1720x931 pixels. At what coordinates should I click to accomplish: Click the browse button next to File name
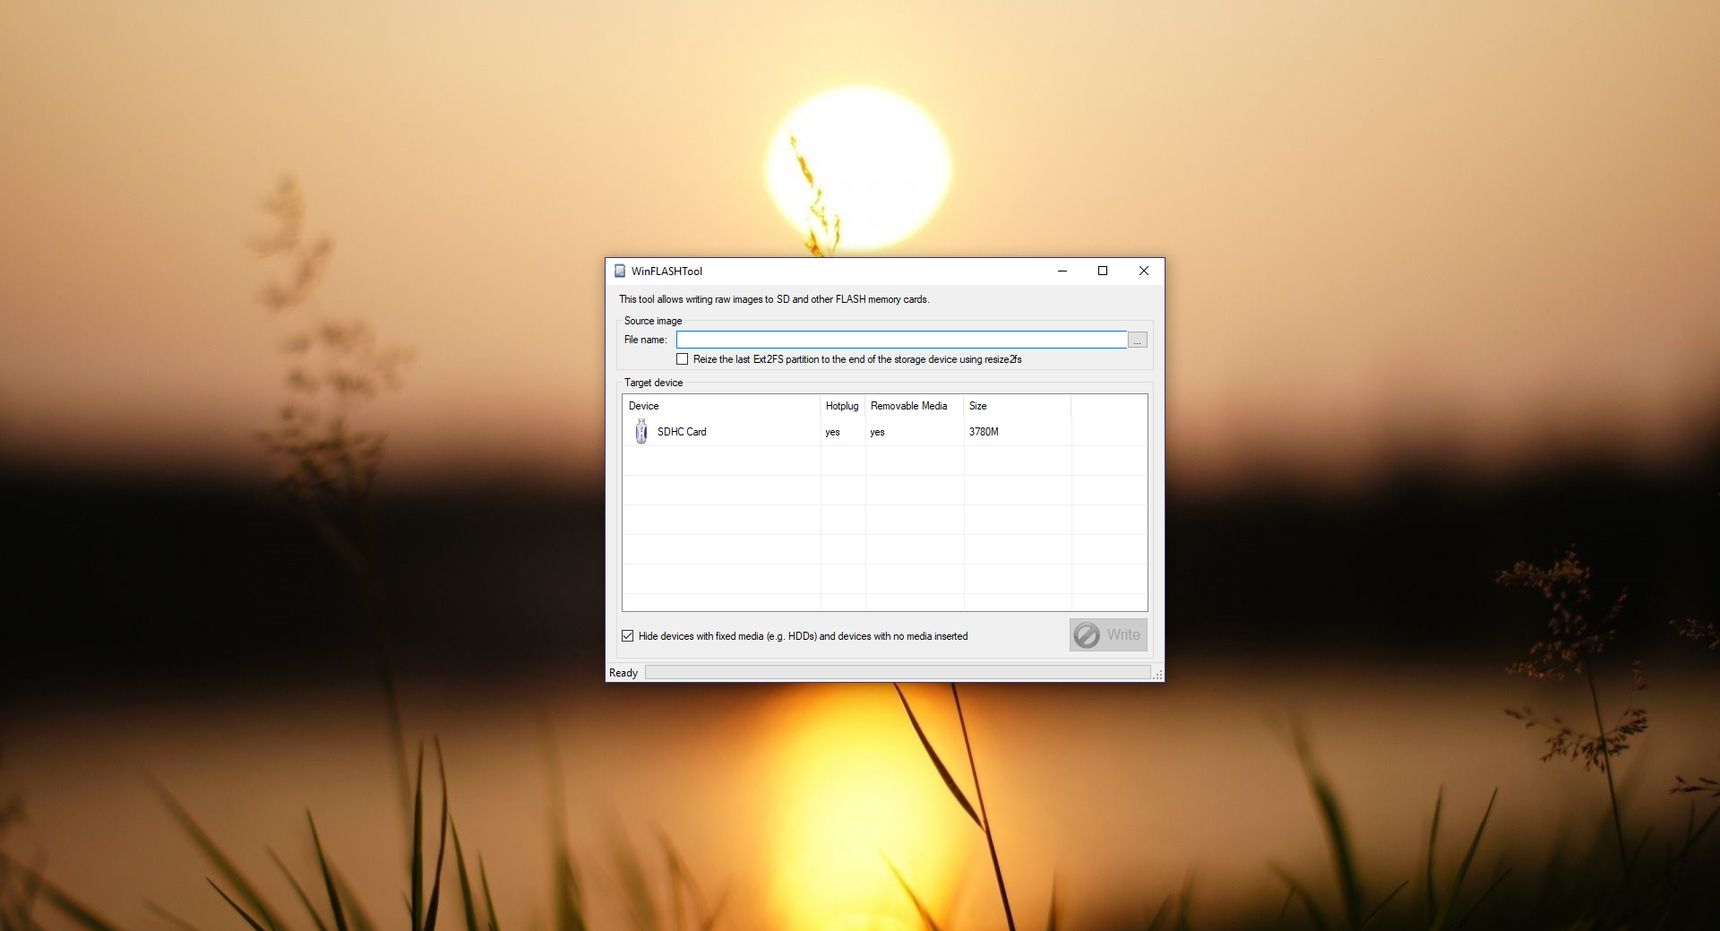point(1137,340)
